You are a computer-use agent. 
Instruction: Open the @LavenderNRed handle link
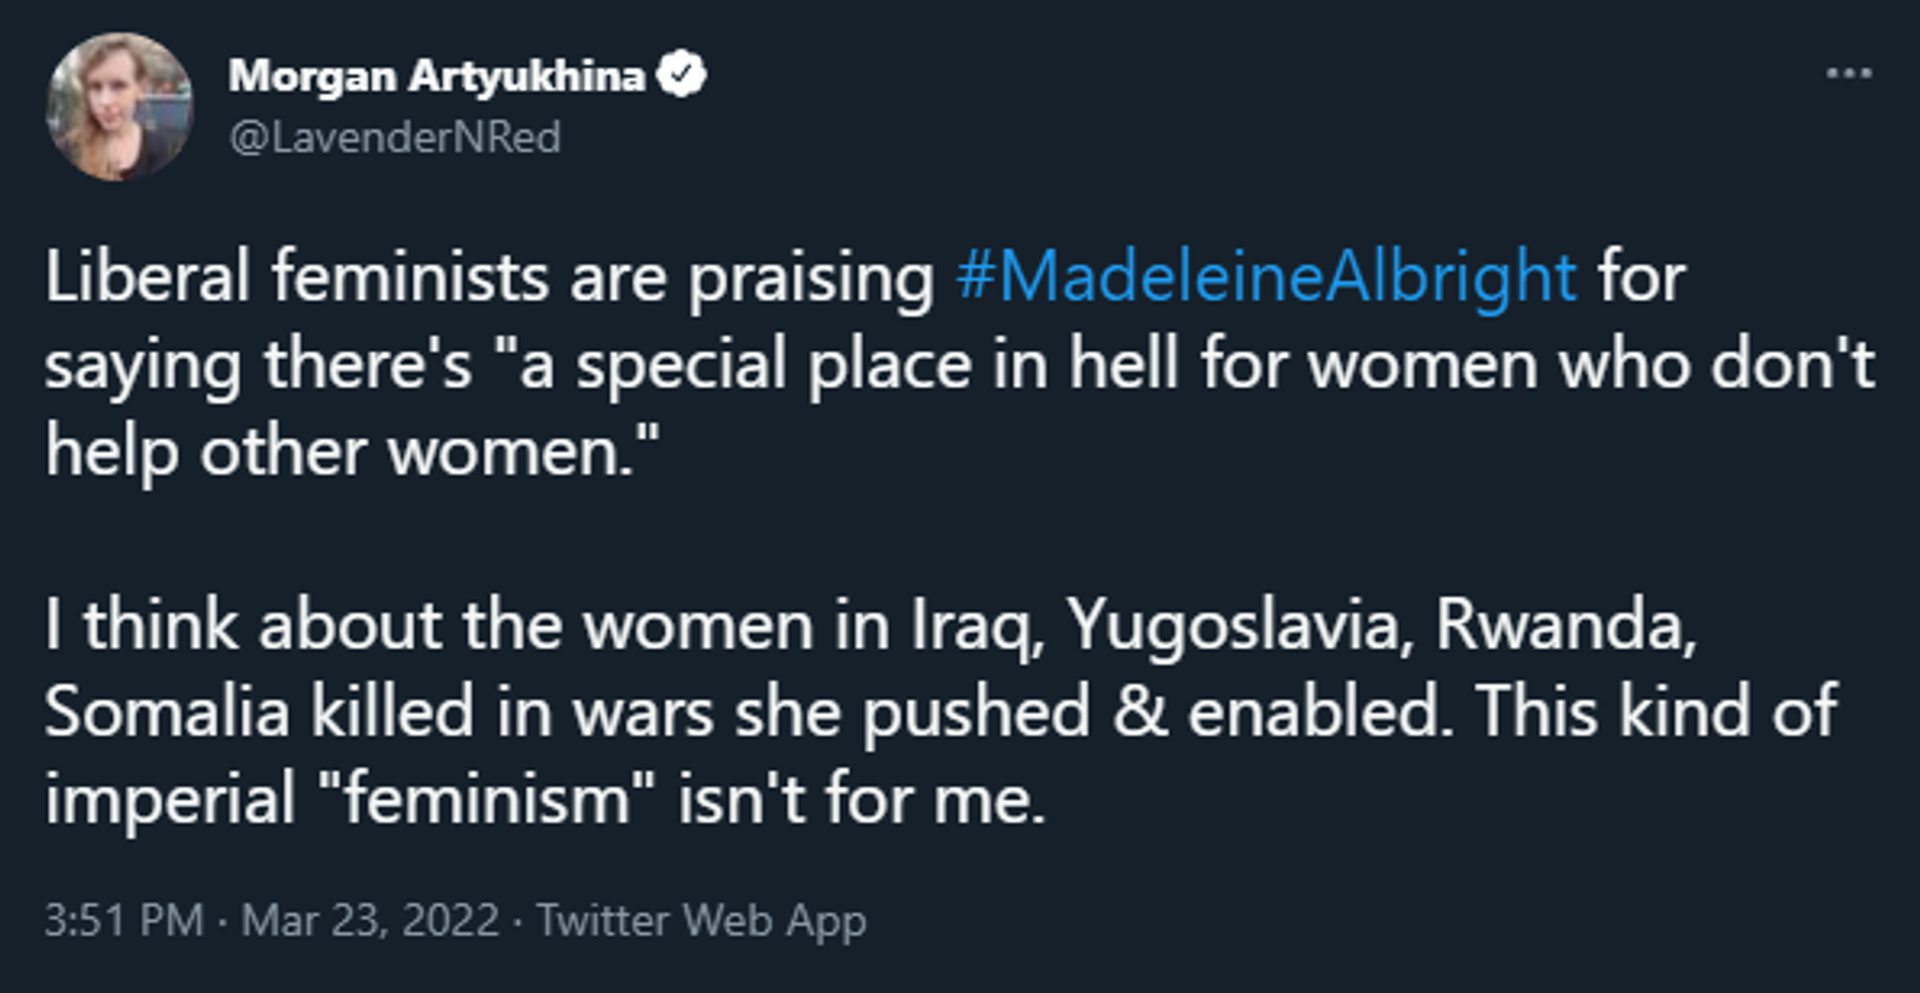coord(395,137)
